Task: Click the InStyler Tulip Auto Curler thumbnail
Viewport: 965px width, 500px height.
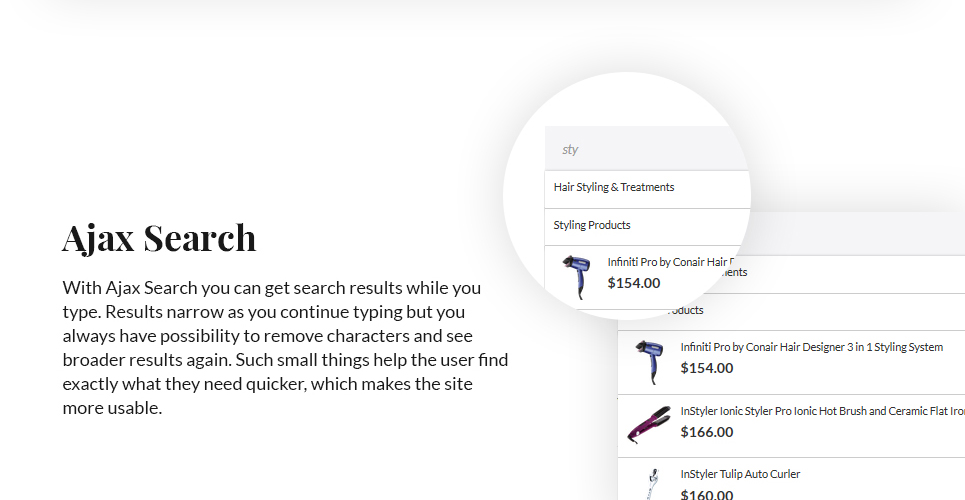Action: pyautogui.click(x=652, y=484)
